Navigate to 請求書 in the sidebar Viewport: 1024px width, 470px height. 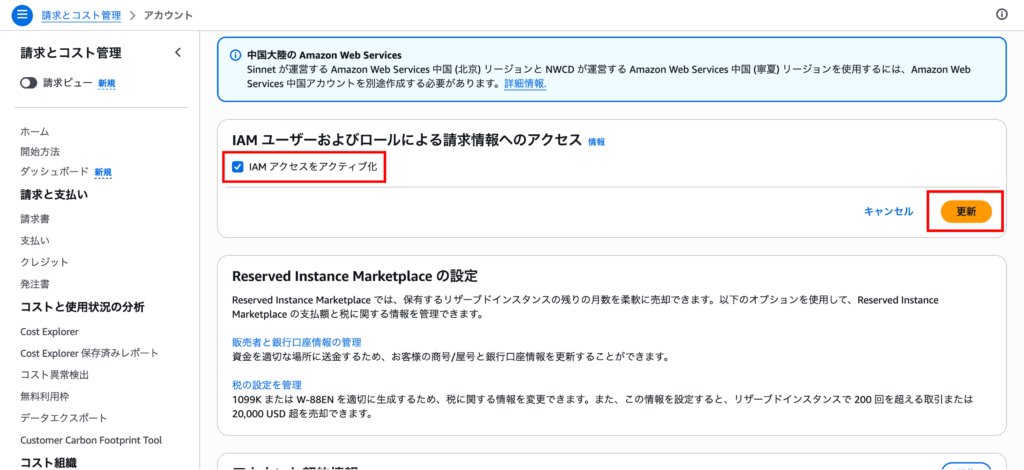click(35, 218)
